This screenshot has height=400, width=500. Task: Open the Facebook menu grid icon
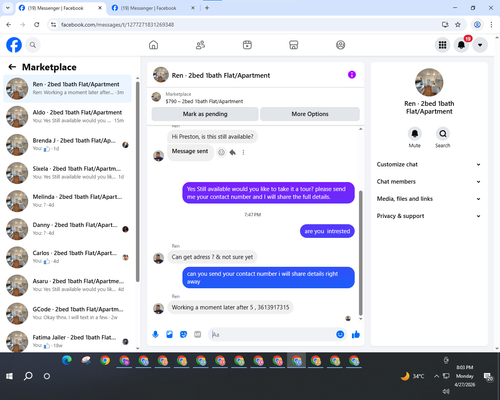click(442, 45)
